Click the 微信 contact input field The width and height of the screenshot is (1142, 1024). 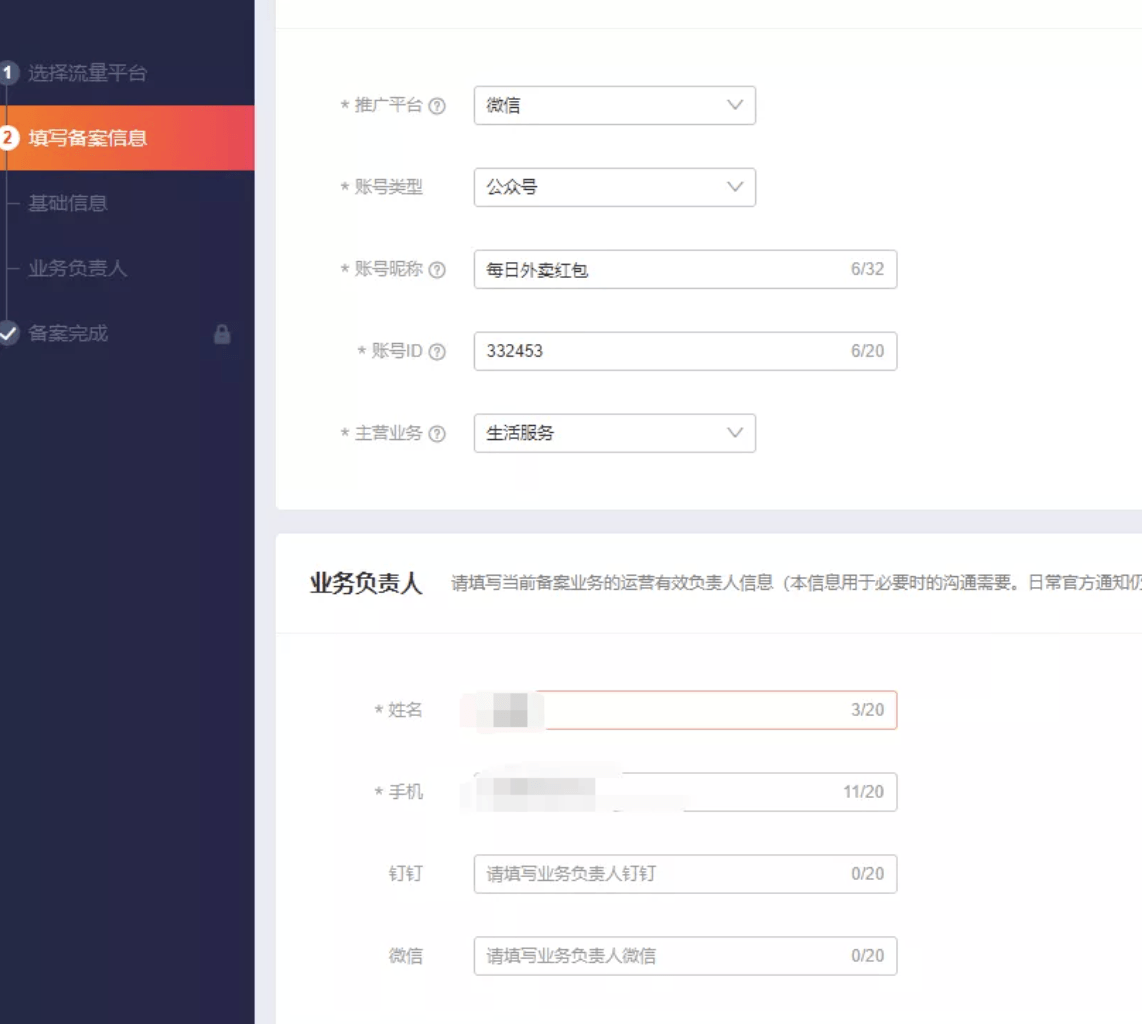coord(685,956)
